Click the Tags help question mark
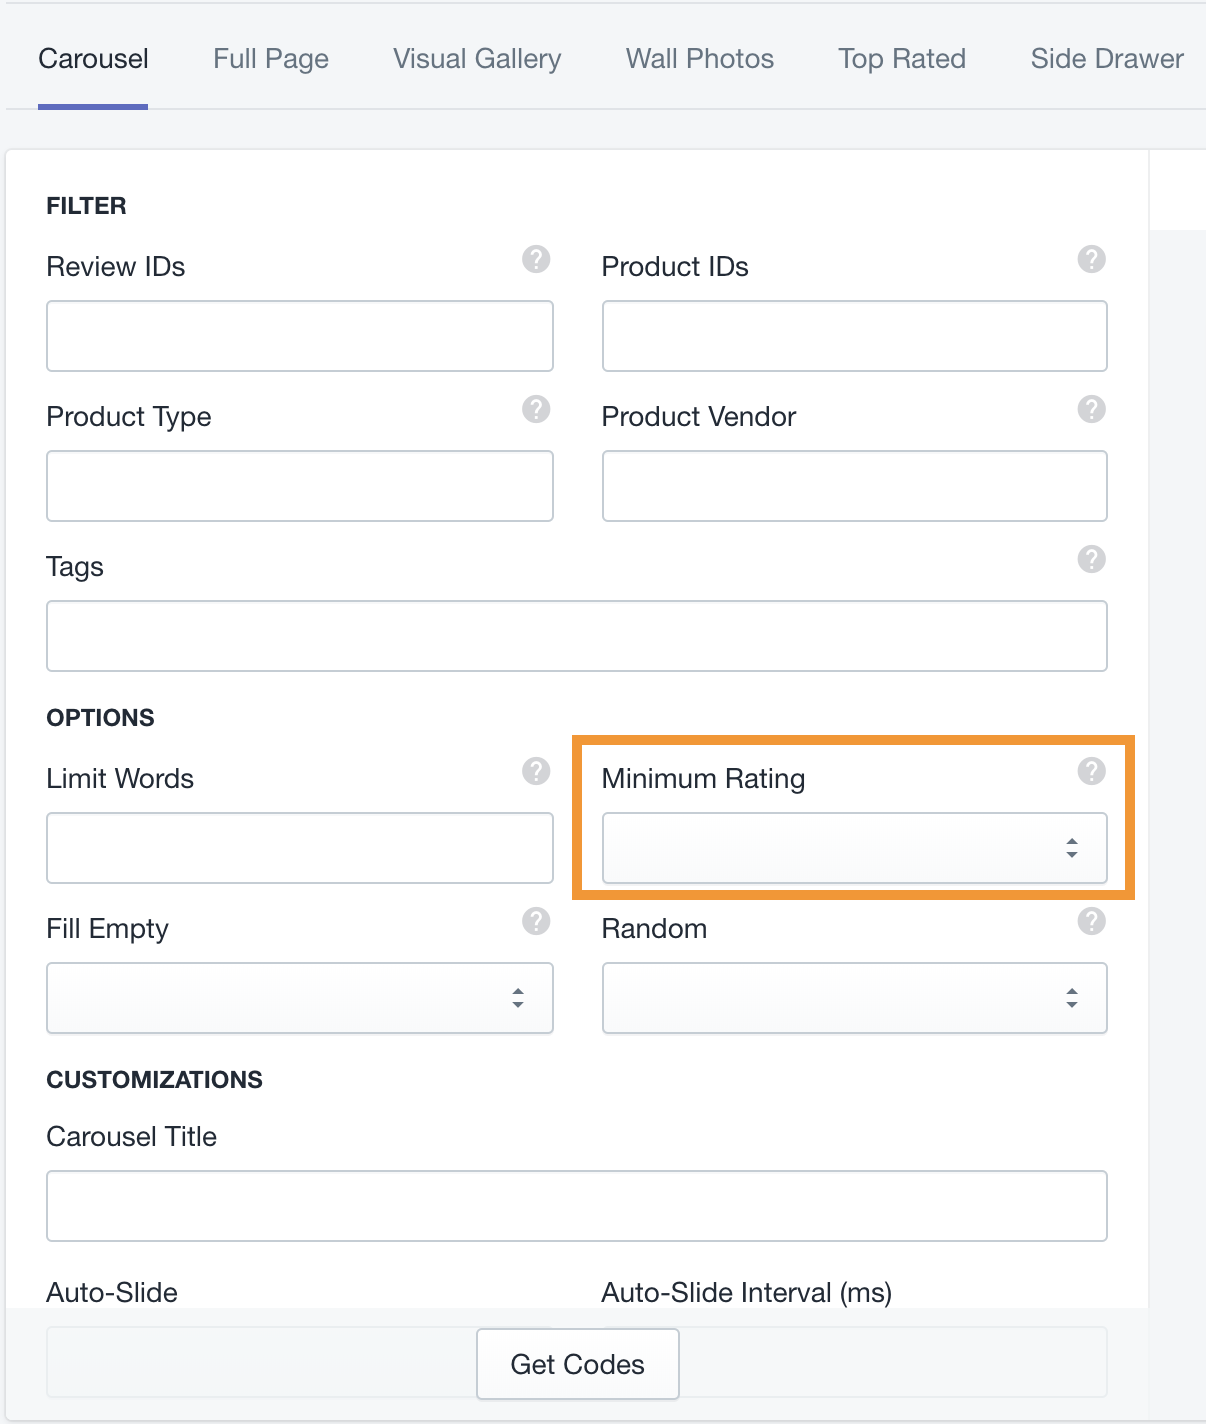The image size is (1206, 1424). [x=1091, y=559]
